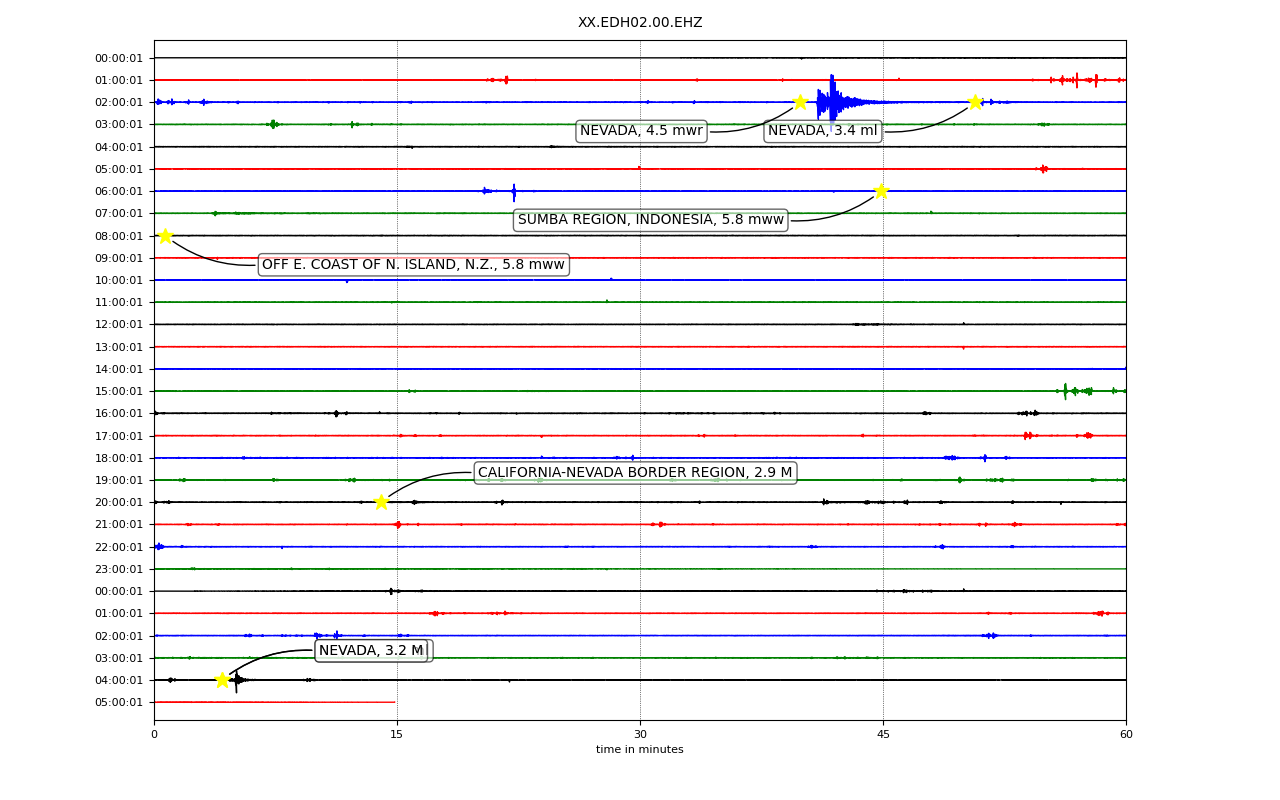This screenshot has width=1280, height=800.
Task: Click the Nevada 3.2 M event star
Action: pos(222,680)
